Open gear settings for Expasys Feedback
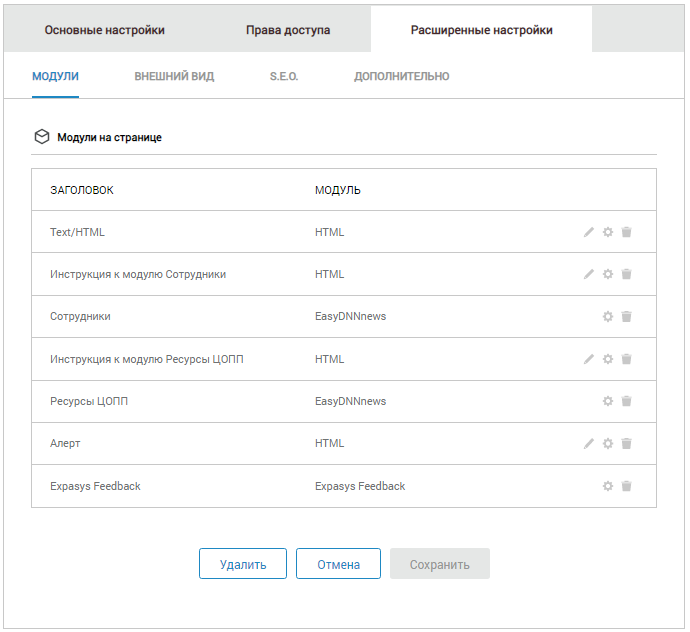This screenshot has width=690, height=632. pos(607,486)
